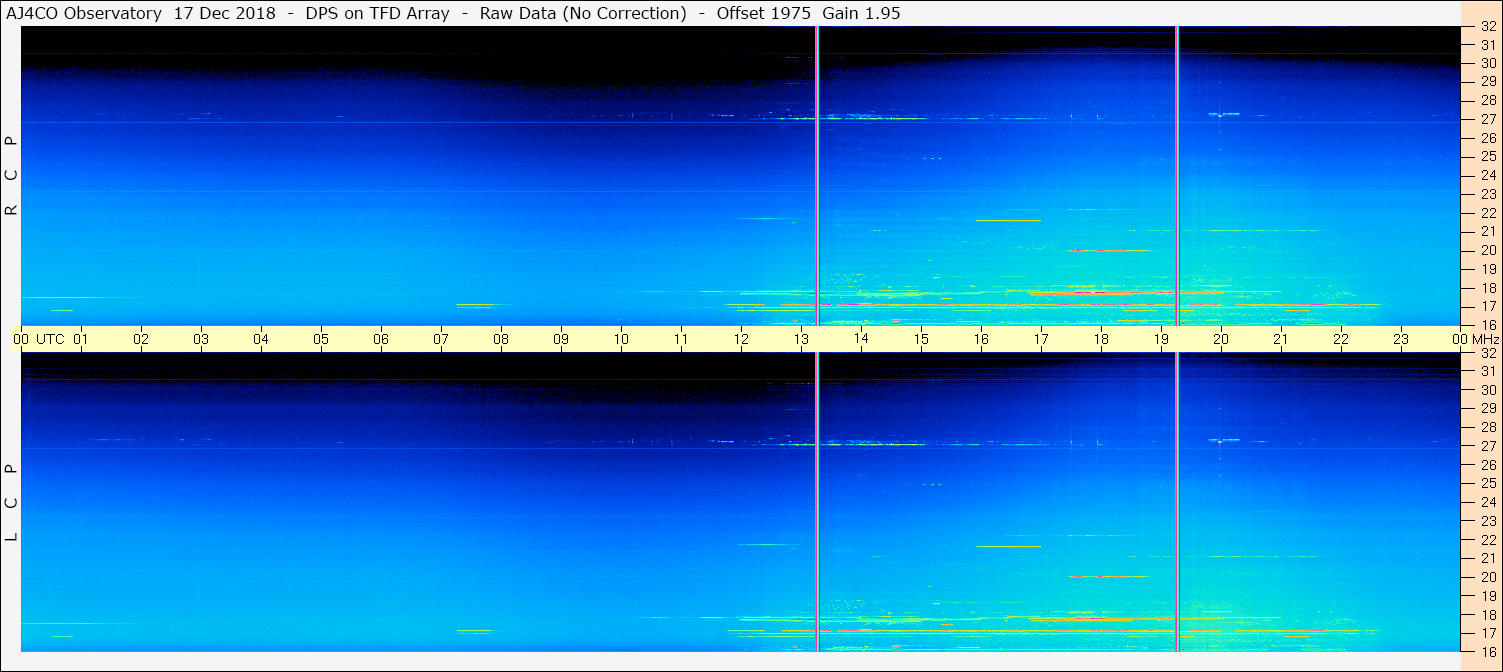The width and height of the screenshot is (1503, 672).
Task: Select "Raw Data (No Correction)" header text
Action: (583, 13)
